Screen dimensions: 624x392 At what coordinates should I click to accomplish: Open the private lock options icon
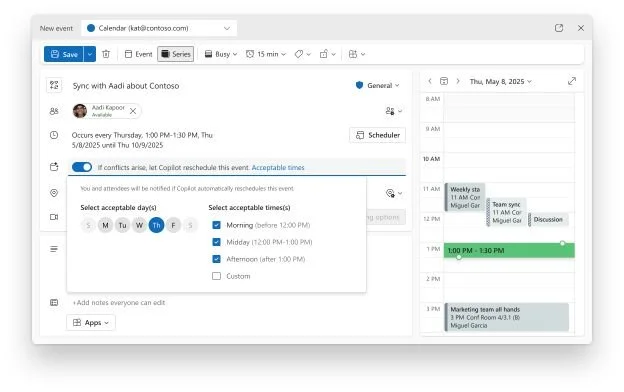coord(328,54)
